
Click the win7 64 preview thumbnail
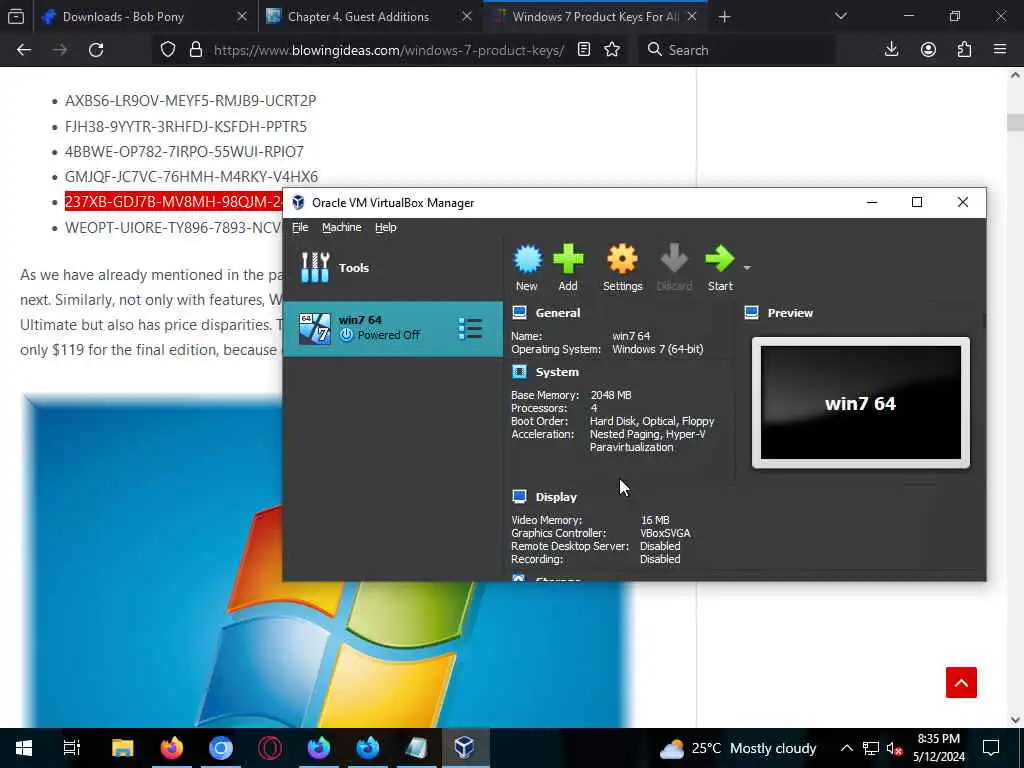[x=861, y=402]
